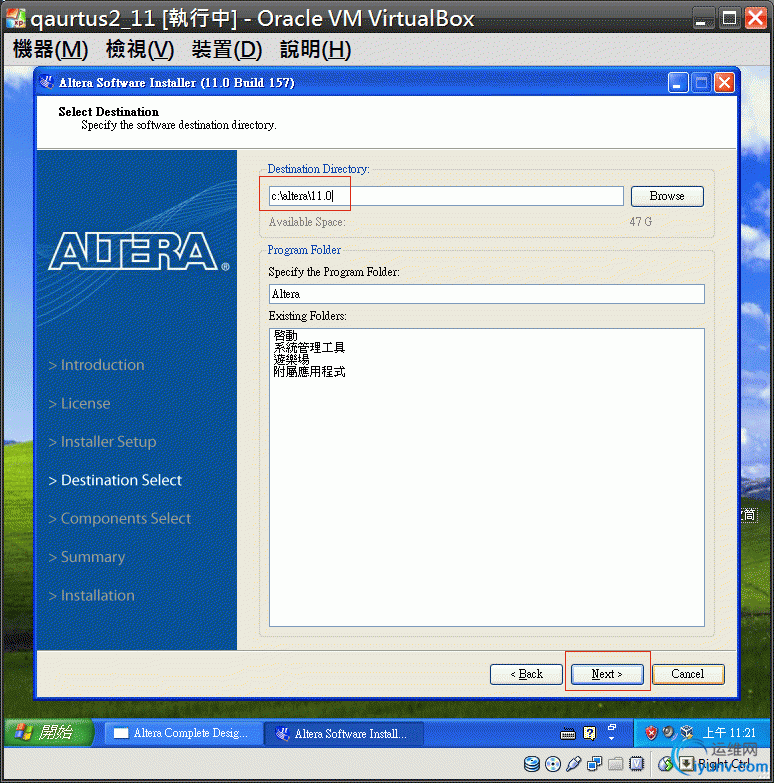The image size is (774, 783).
Task: Click the volume speaker tray icon
Action: [668, 733]
